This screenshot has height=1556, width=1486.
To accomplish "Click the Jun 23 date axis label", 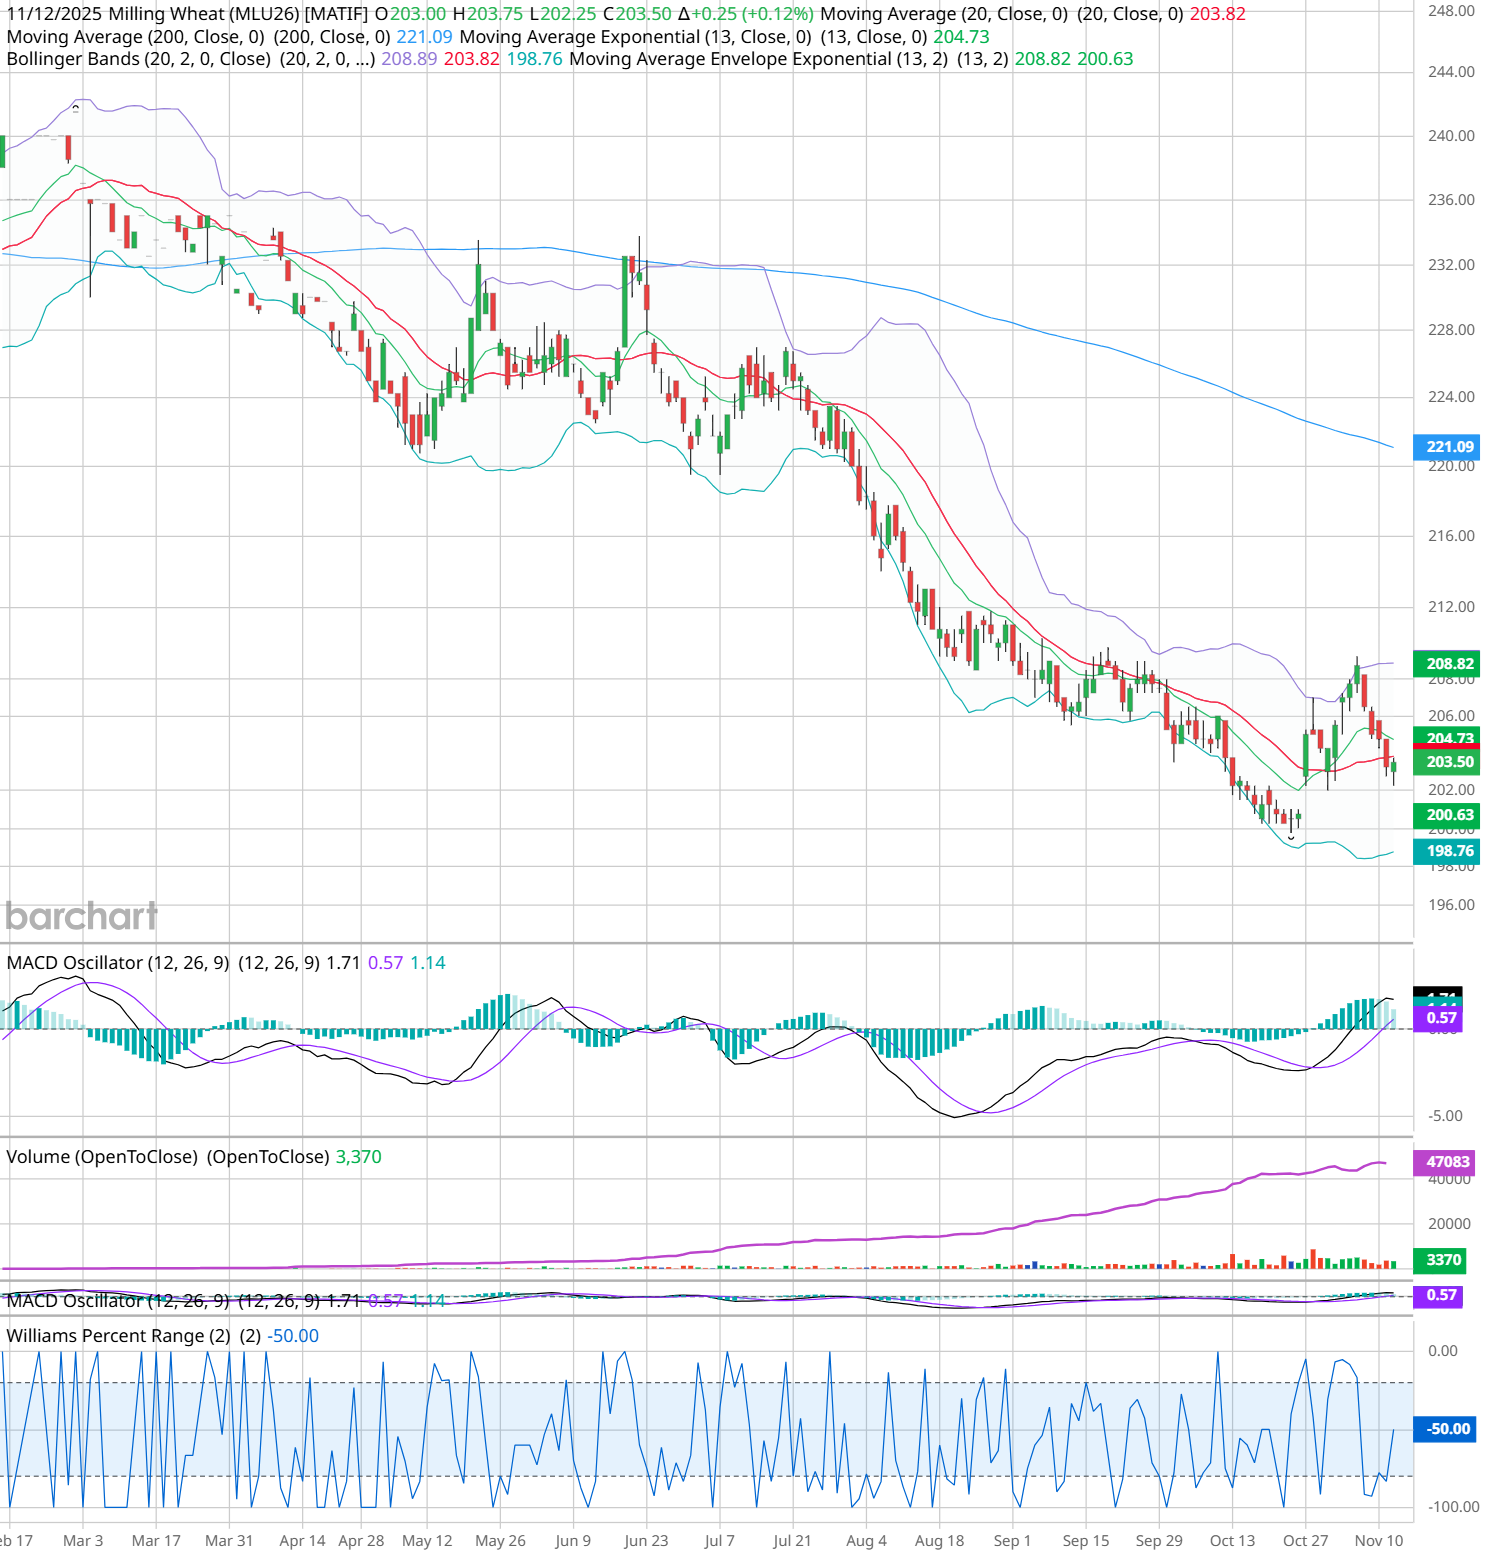I will [646, 1540].
